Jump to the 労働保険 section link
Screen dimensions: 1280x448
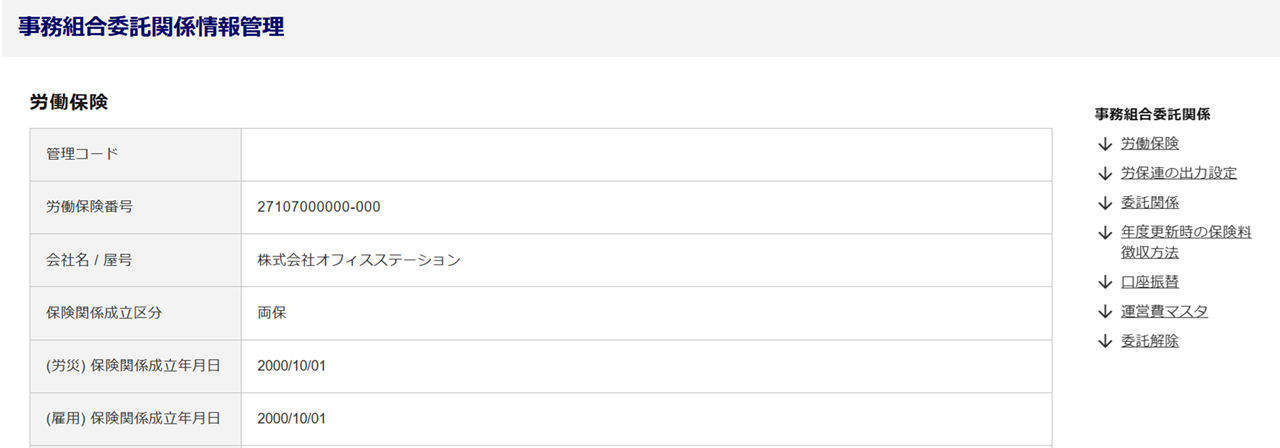1150,144
